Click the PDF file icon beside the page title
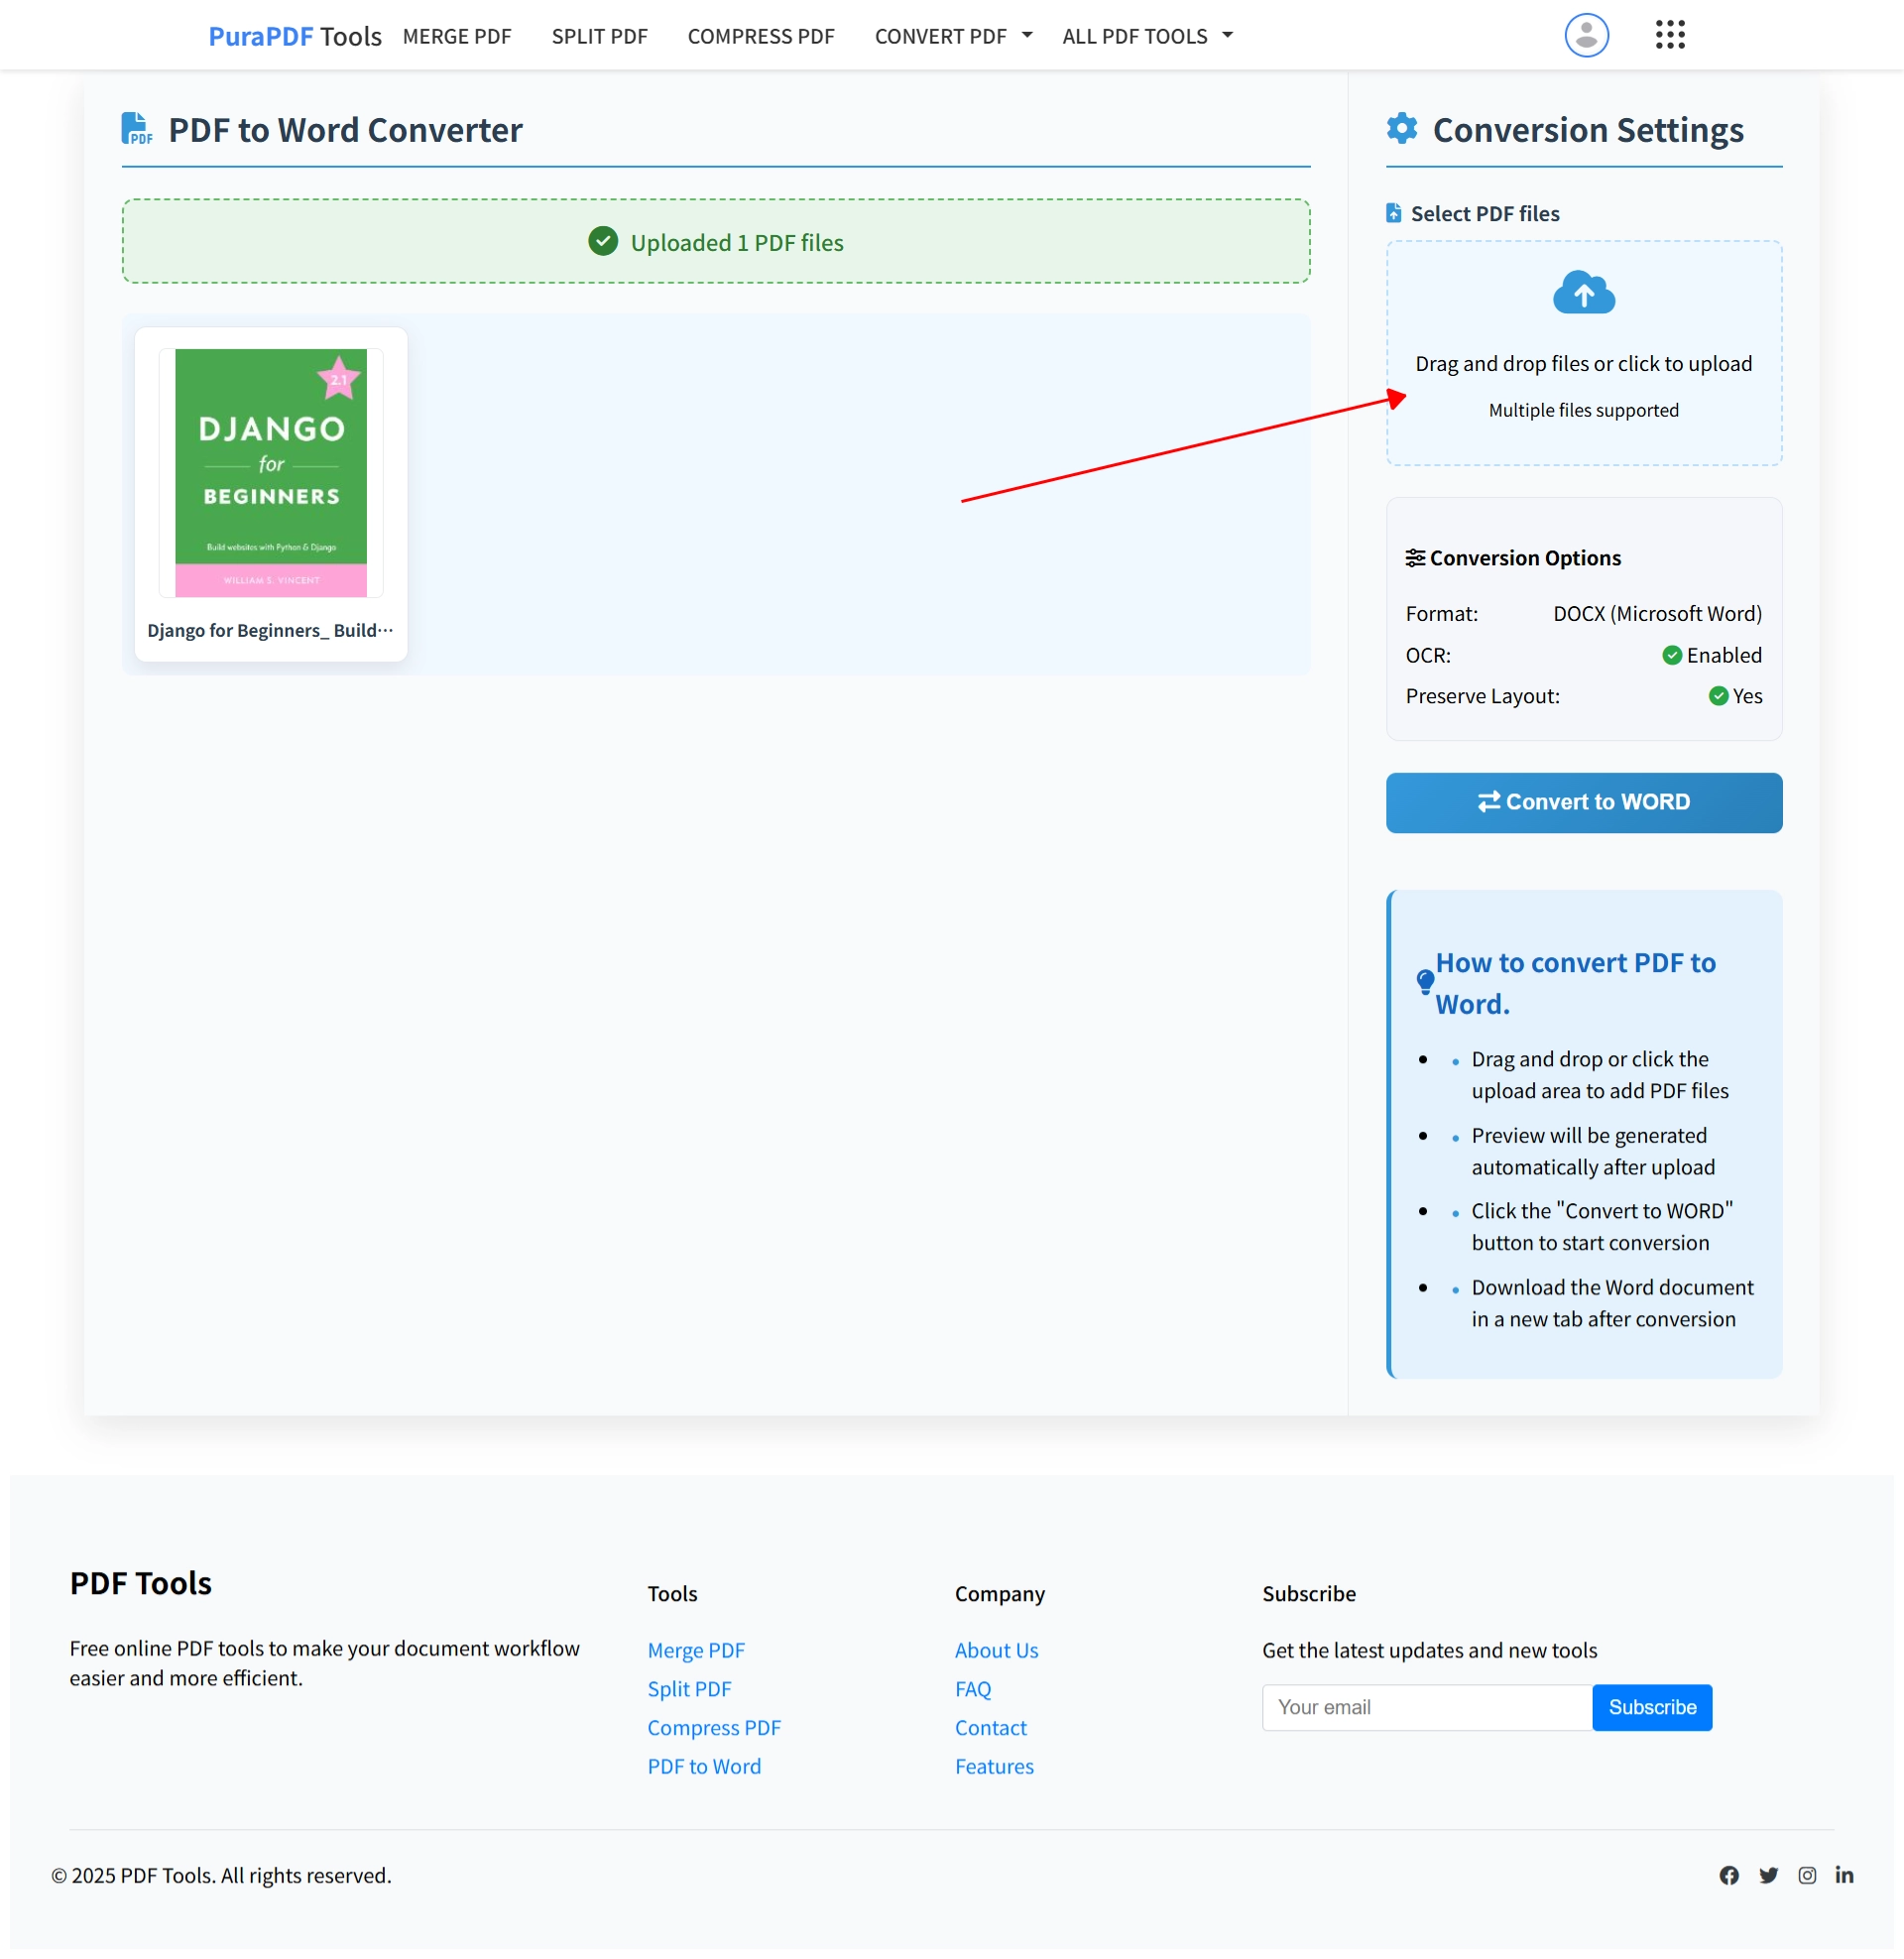The width and height of the screenshot is (1904, 1959). (137, 128)
